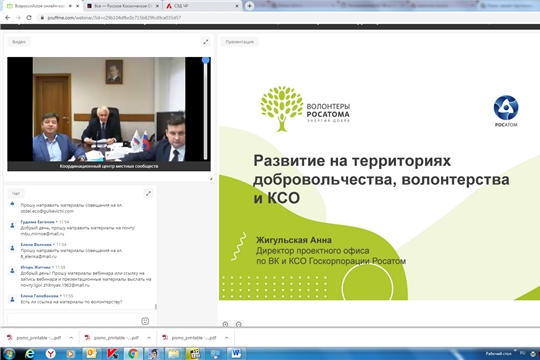Click the webinar video stream
This screenshot has height=360, width=540.
coord(109,109)
